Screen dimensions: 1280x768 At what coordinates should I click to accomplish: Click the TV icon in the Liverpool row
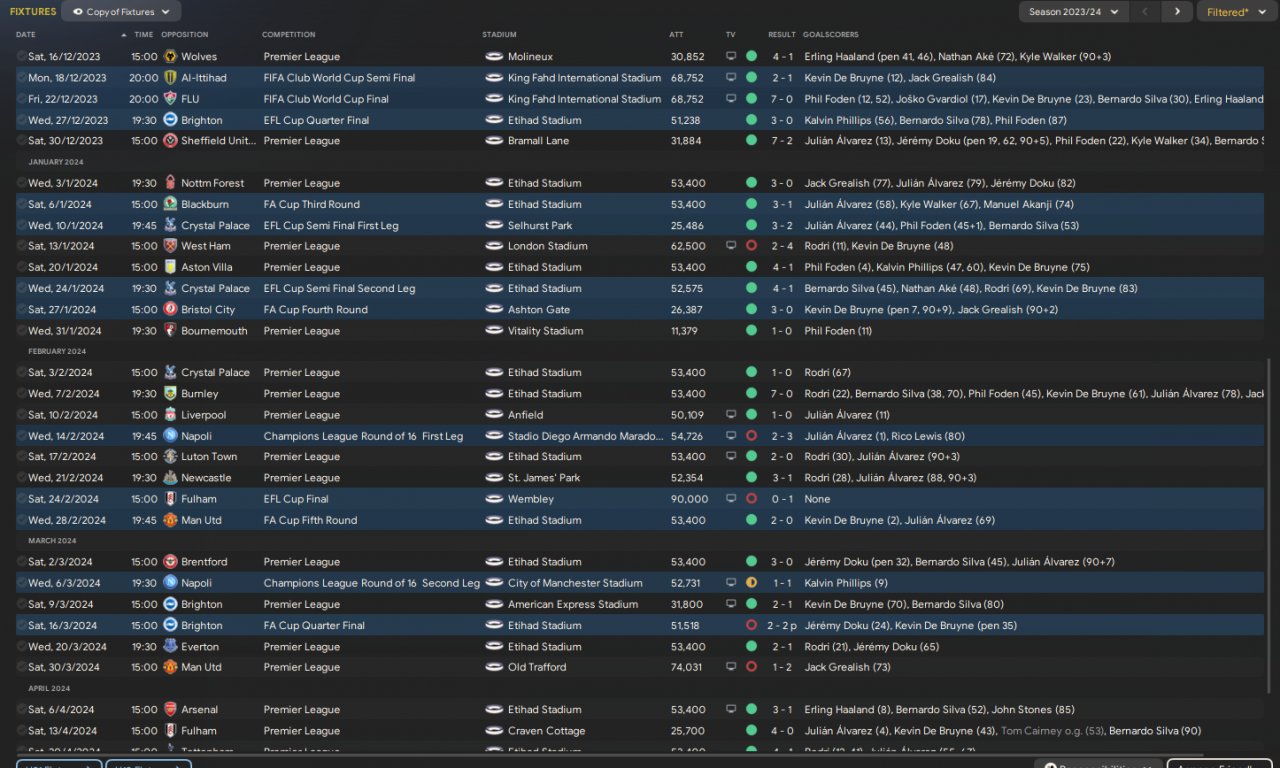(731, 415)
